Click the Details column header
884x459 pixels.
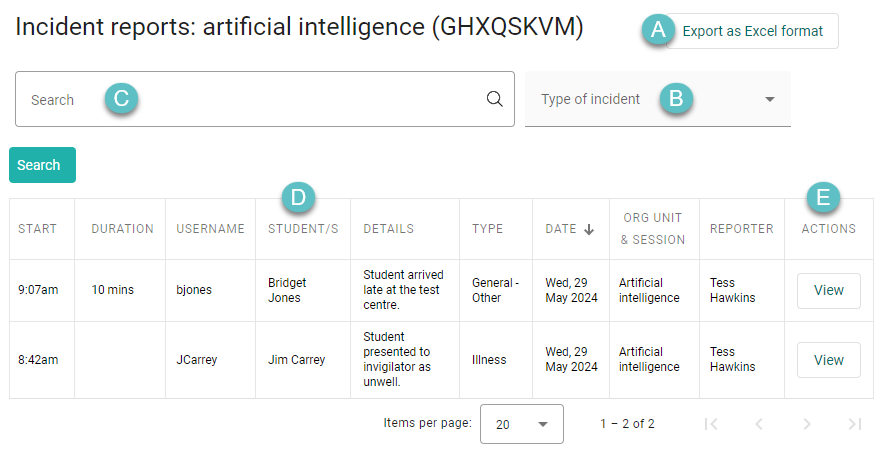(388, 229)
